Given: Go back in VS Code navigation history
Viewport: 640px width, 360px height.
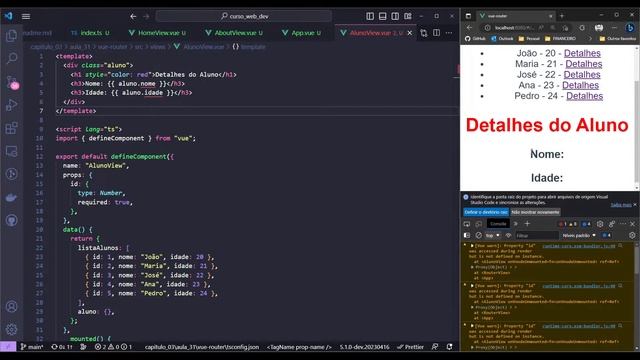Looking at the screenshot, I should point(133,16).
